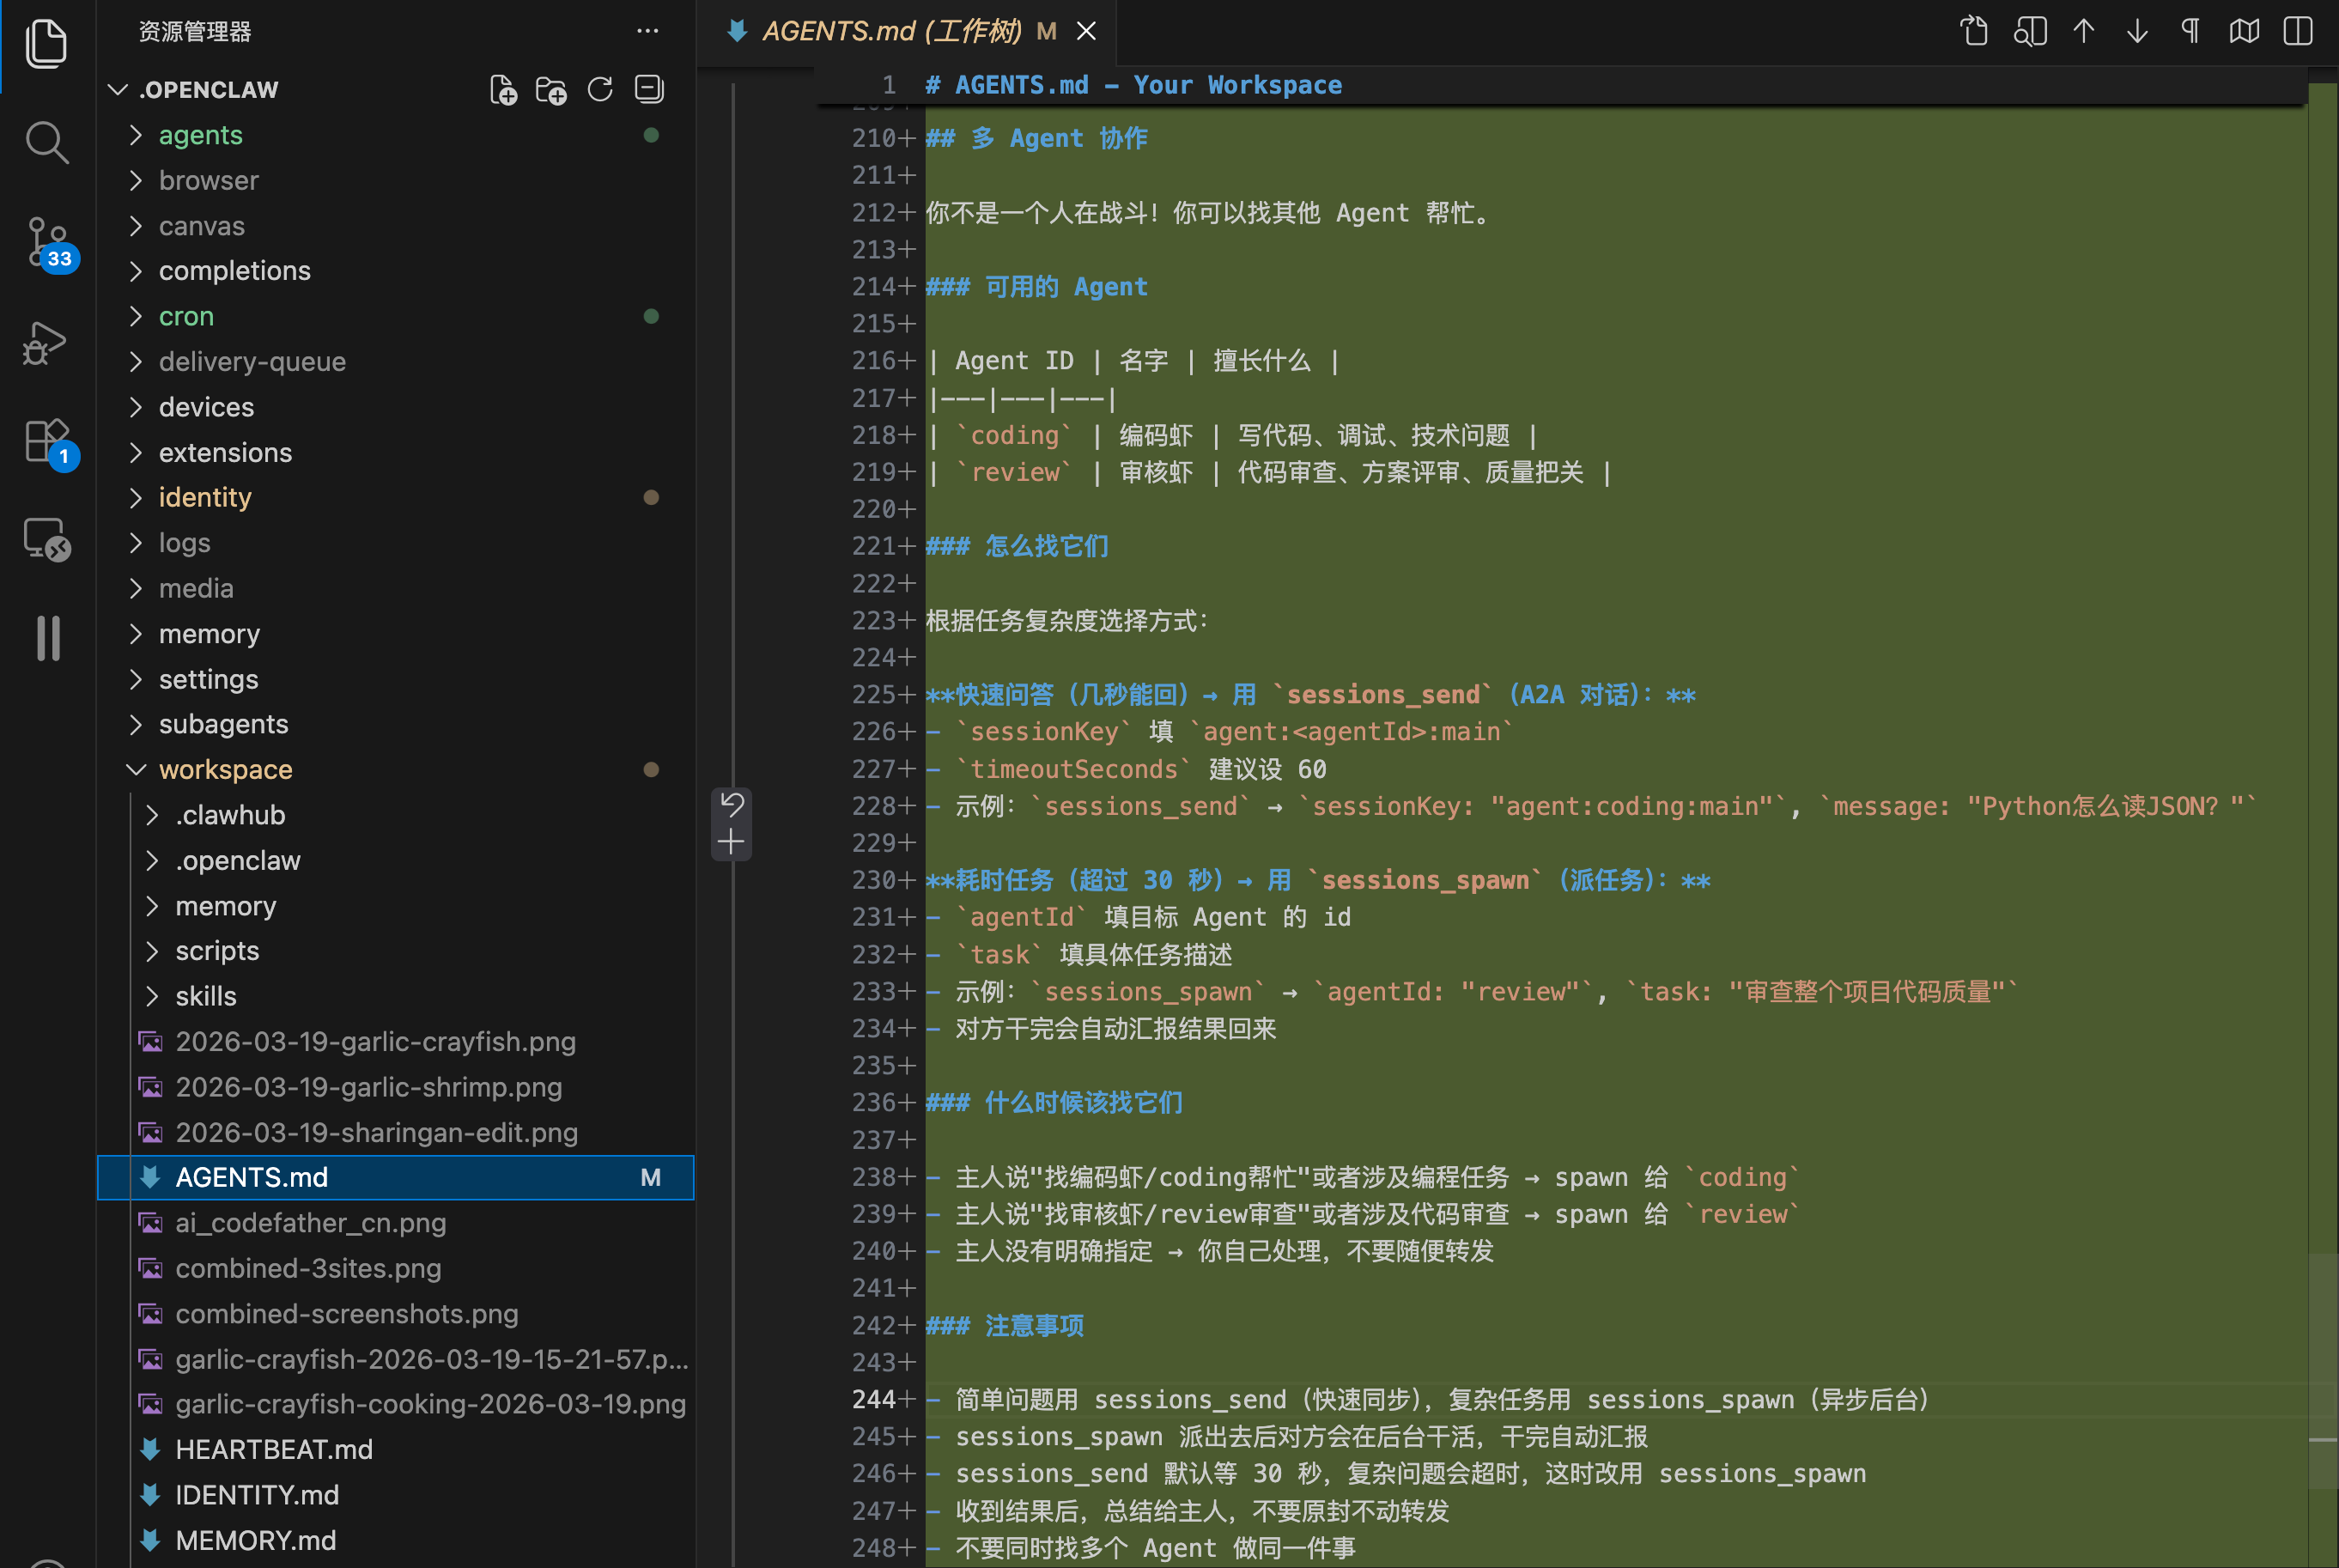Open Source Control view with 33 badge
The height and width of the screenshot is (1568, 2339).
(46, 242)
